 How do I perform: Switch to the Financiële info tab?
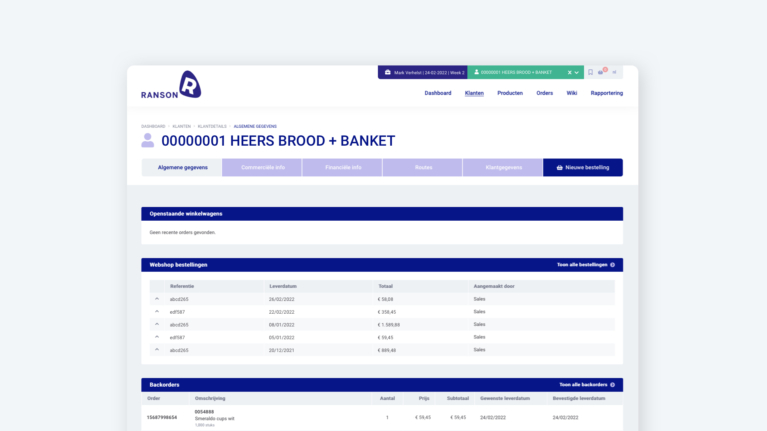(x=342, y=167)
